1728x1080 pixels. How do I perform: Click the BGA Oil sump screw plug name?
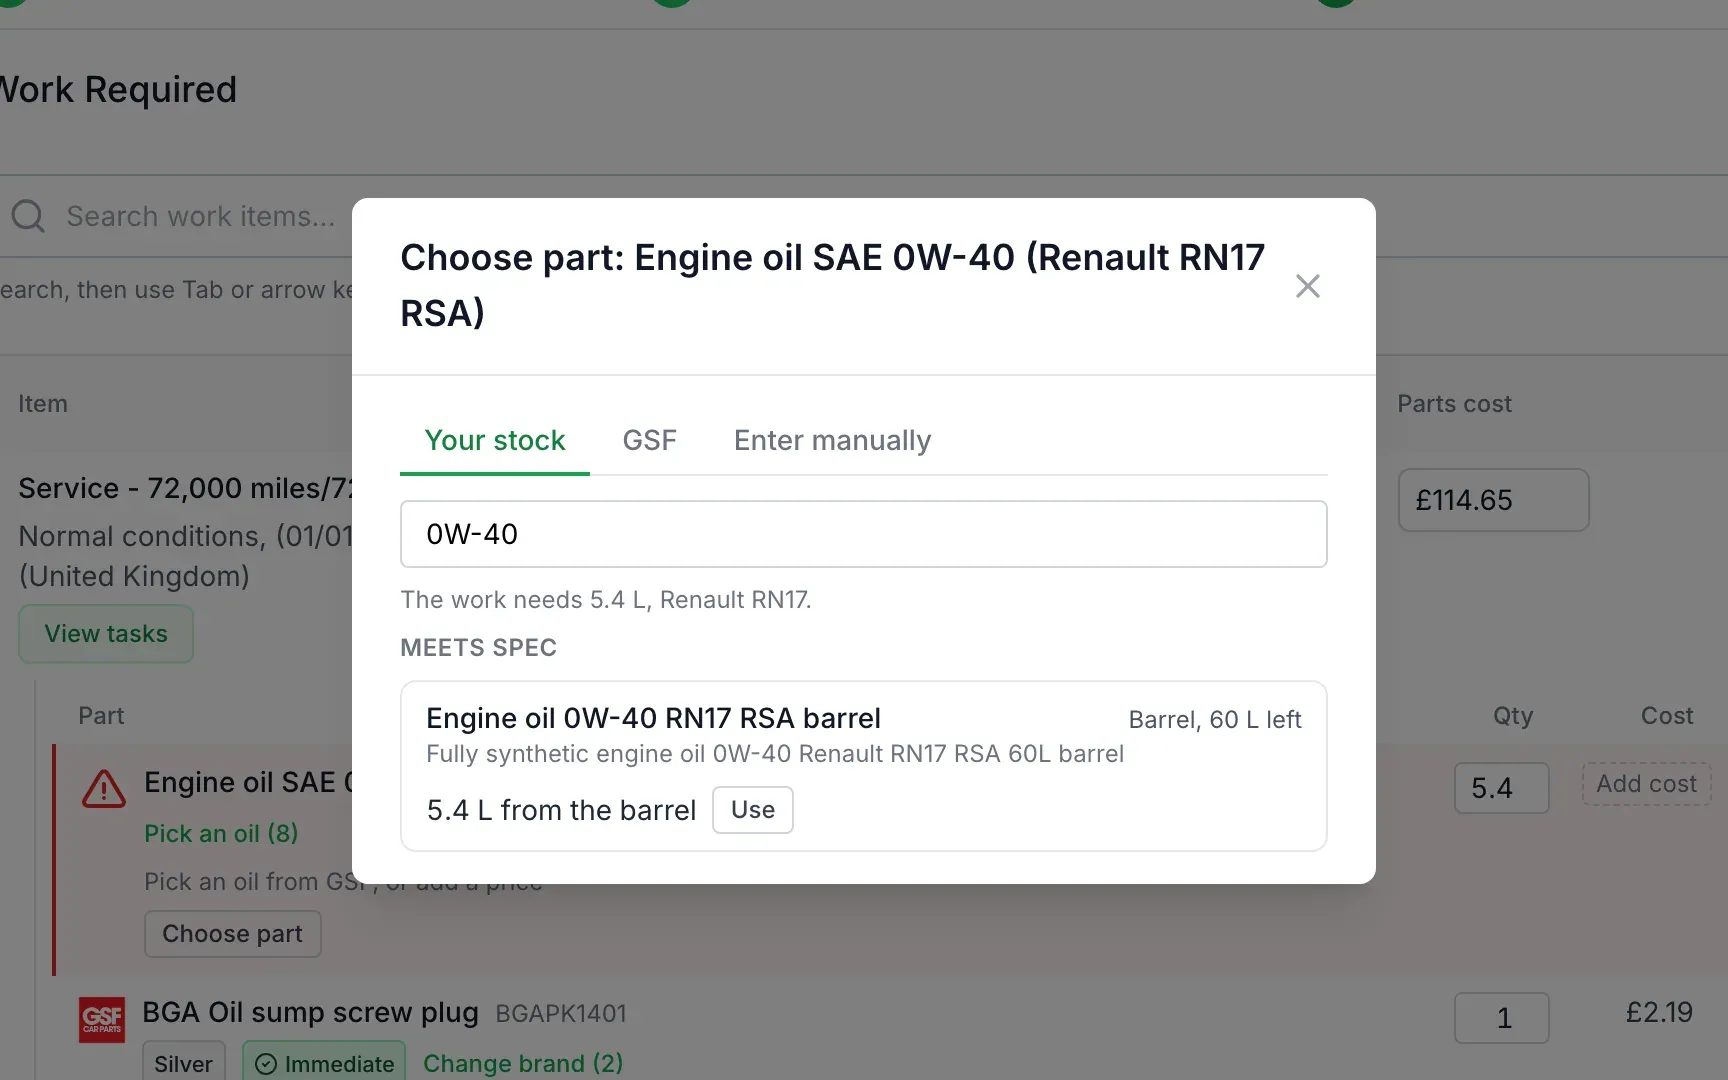point(310,1013)
